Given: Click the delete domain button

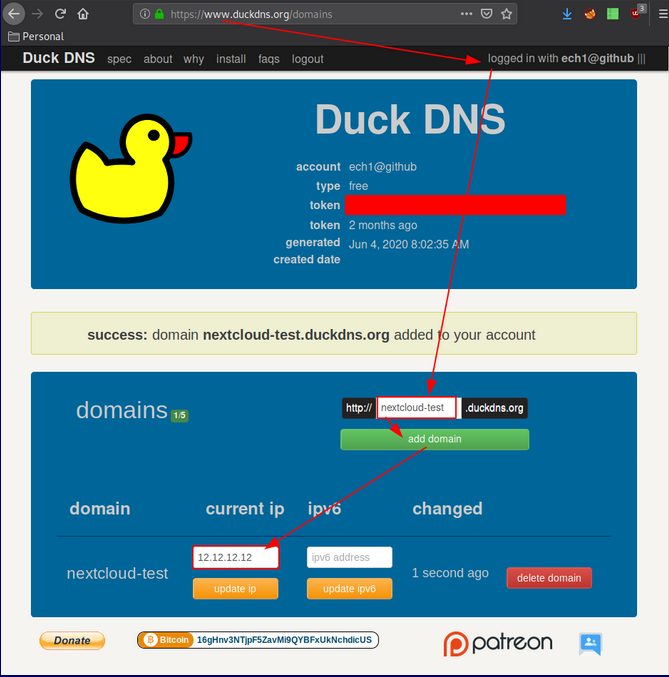Looking at the screenshot, I should click(549, 578).
